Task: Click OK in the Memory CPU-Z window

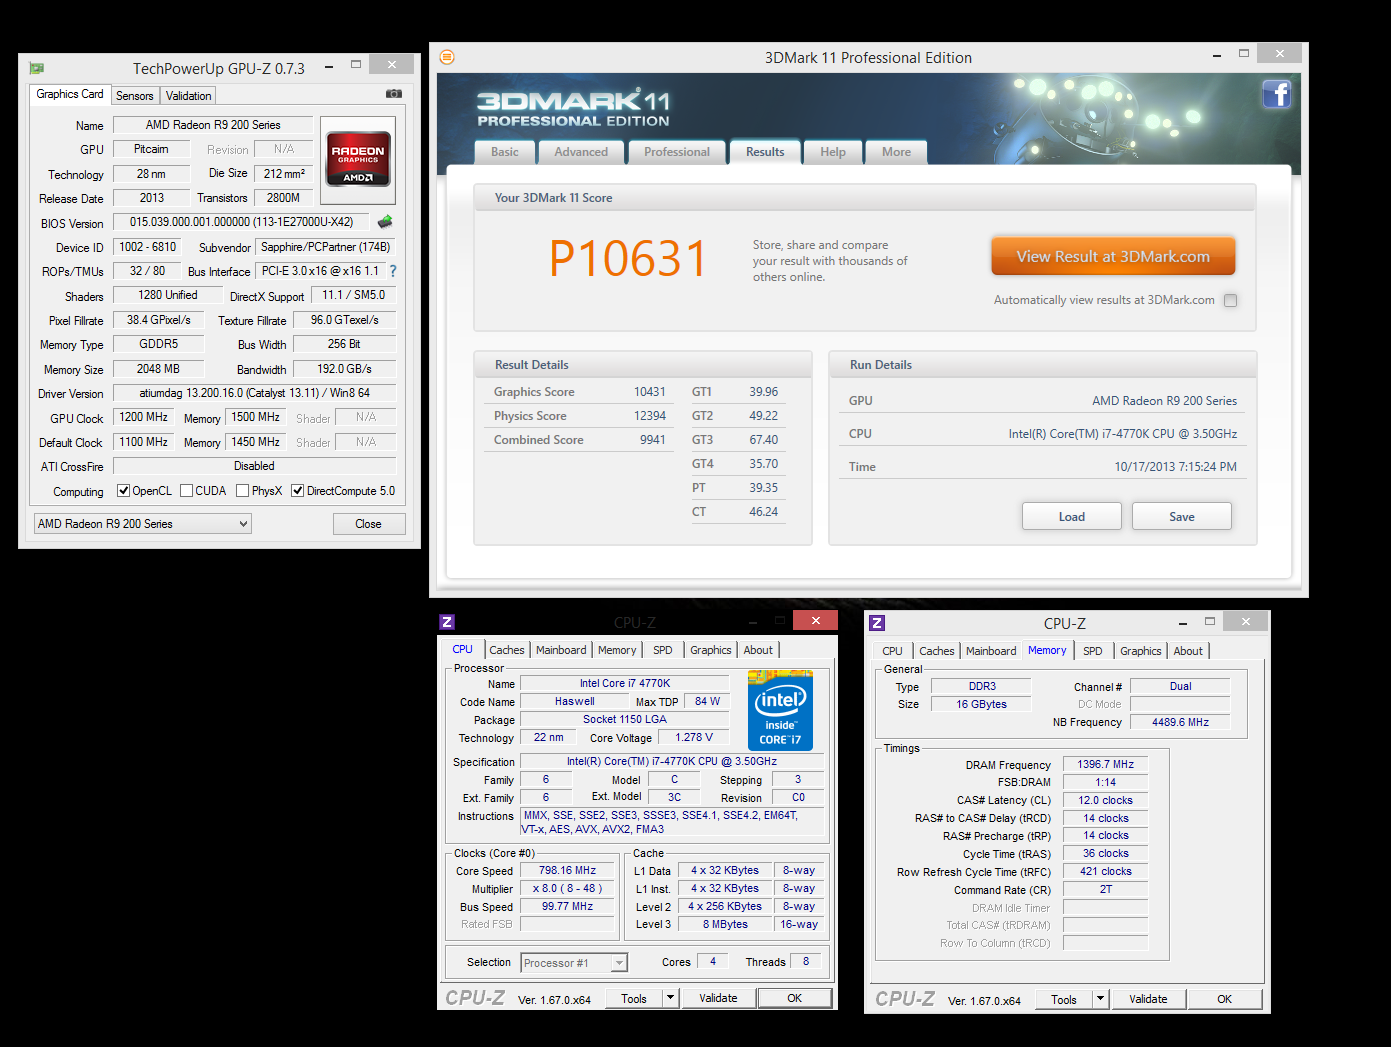Action: [1224, 999]
